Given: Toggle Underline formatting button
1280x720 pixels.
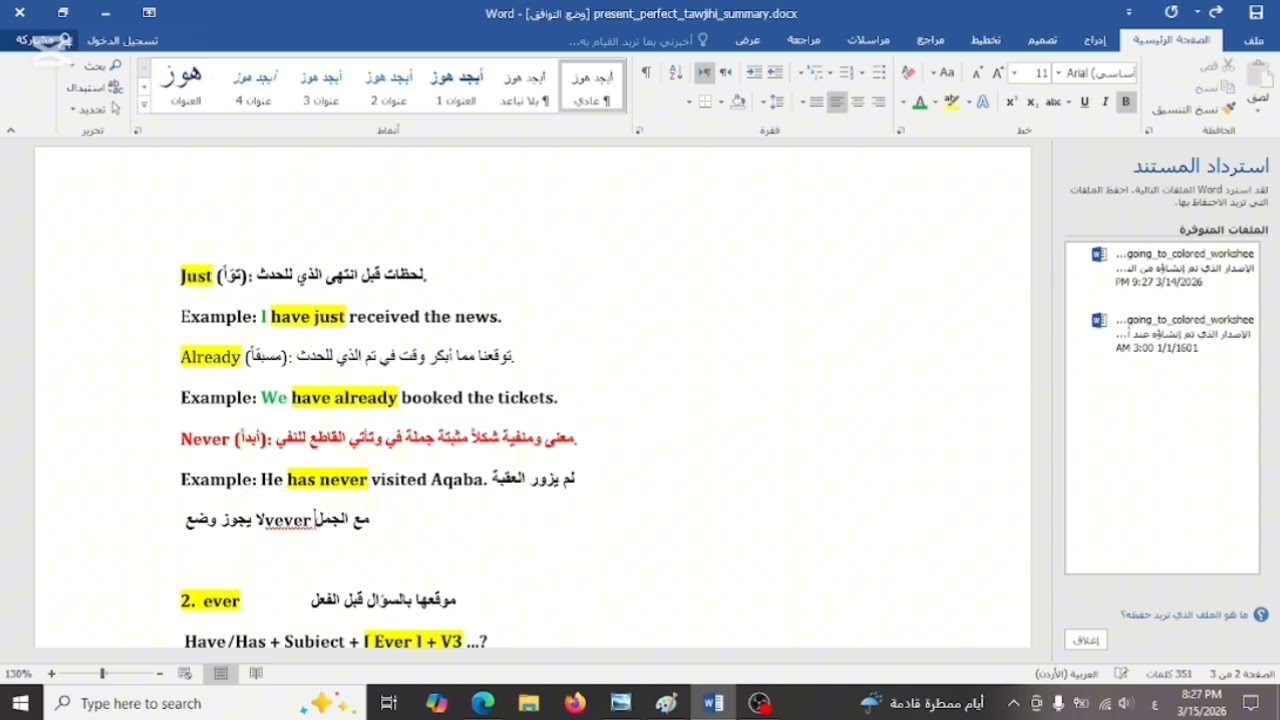Looking at the screenshot, I should tap(1084, 102).
